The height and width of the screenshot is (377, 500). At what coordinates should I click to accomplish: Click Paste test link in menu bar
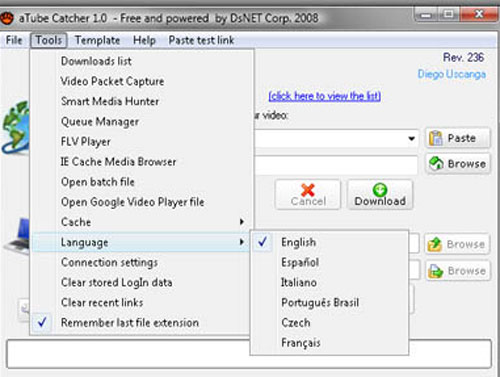point(201,40)
